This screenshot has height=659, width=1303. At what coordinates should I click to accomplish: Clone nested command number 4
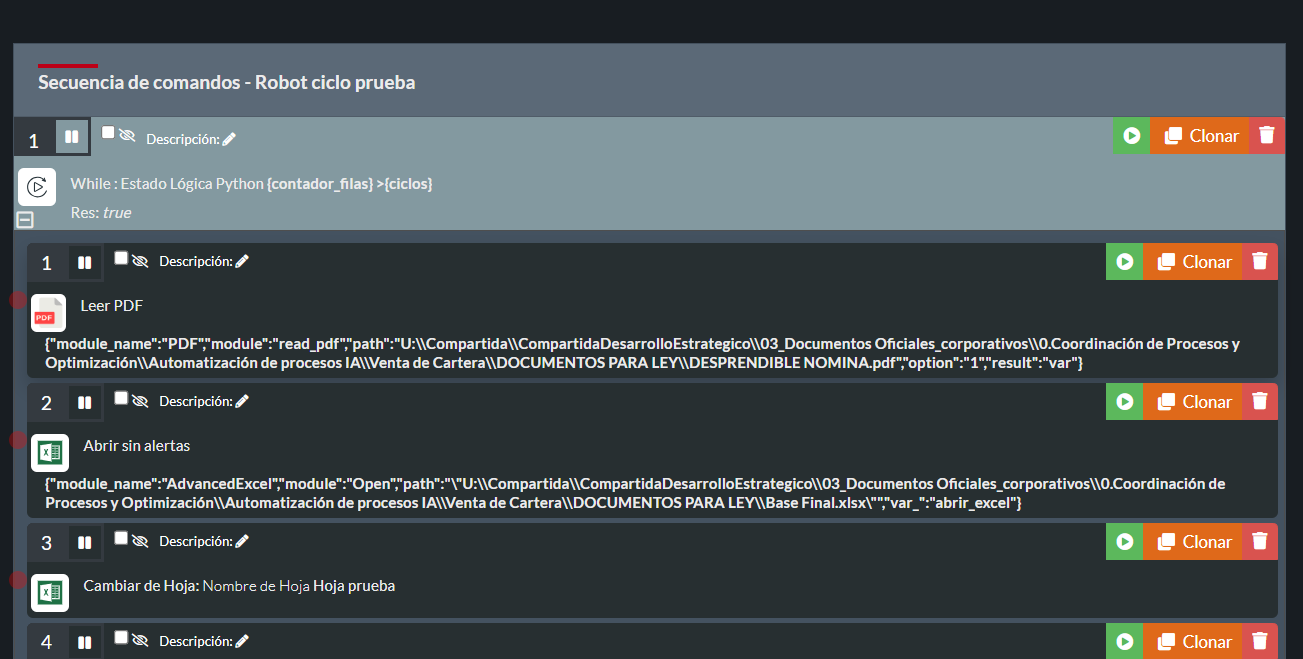[x=1193, y=642]
